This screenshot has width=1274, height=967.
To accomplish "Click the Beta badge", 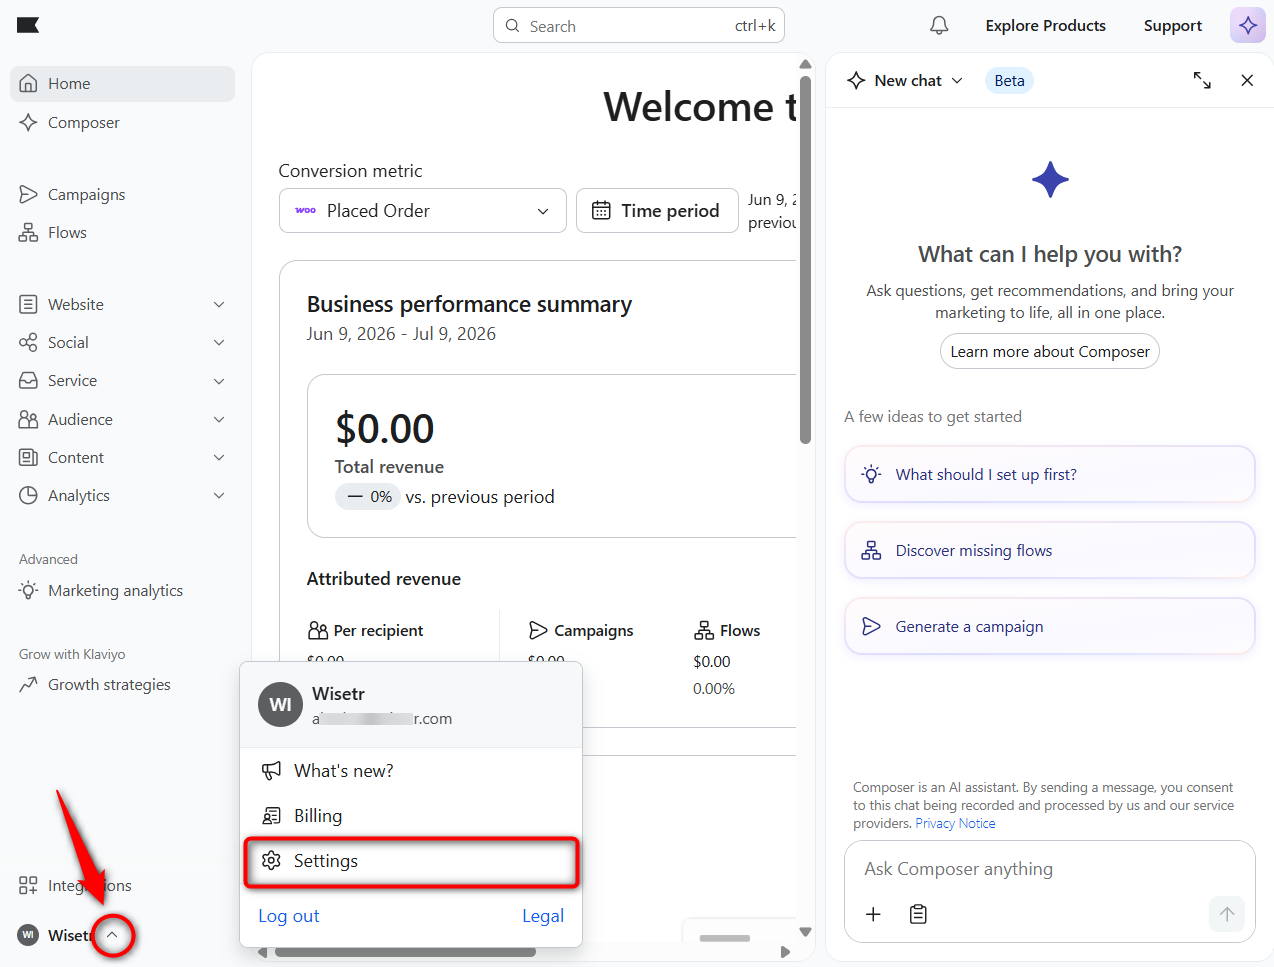I will tap(1009, 81).
